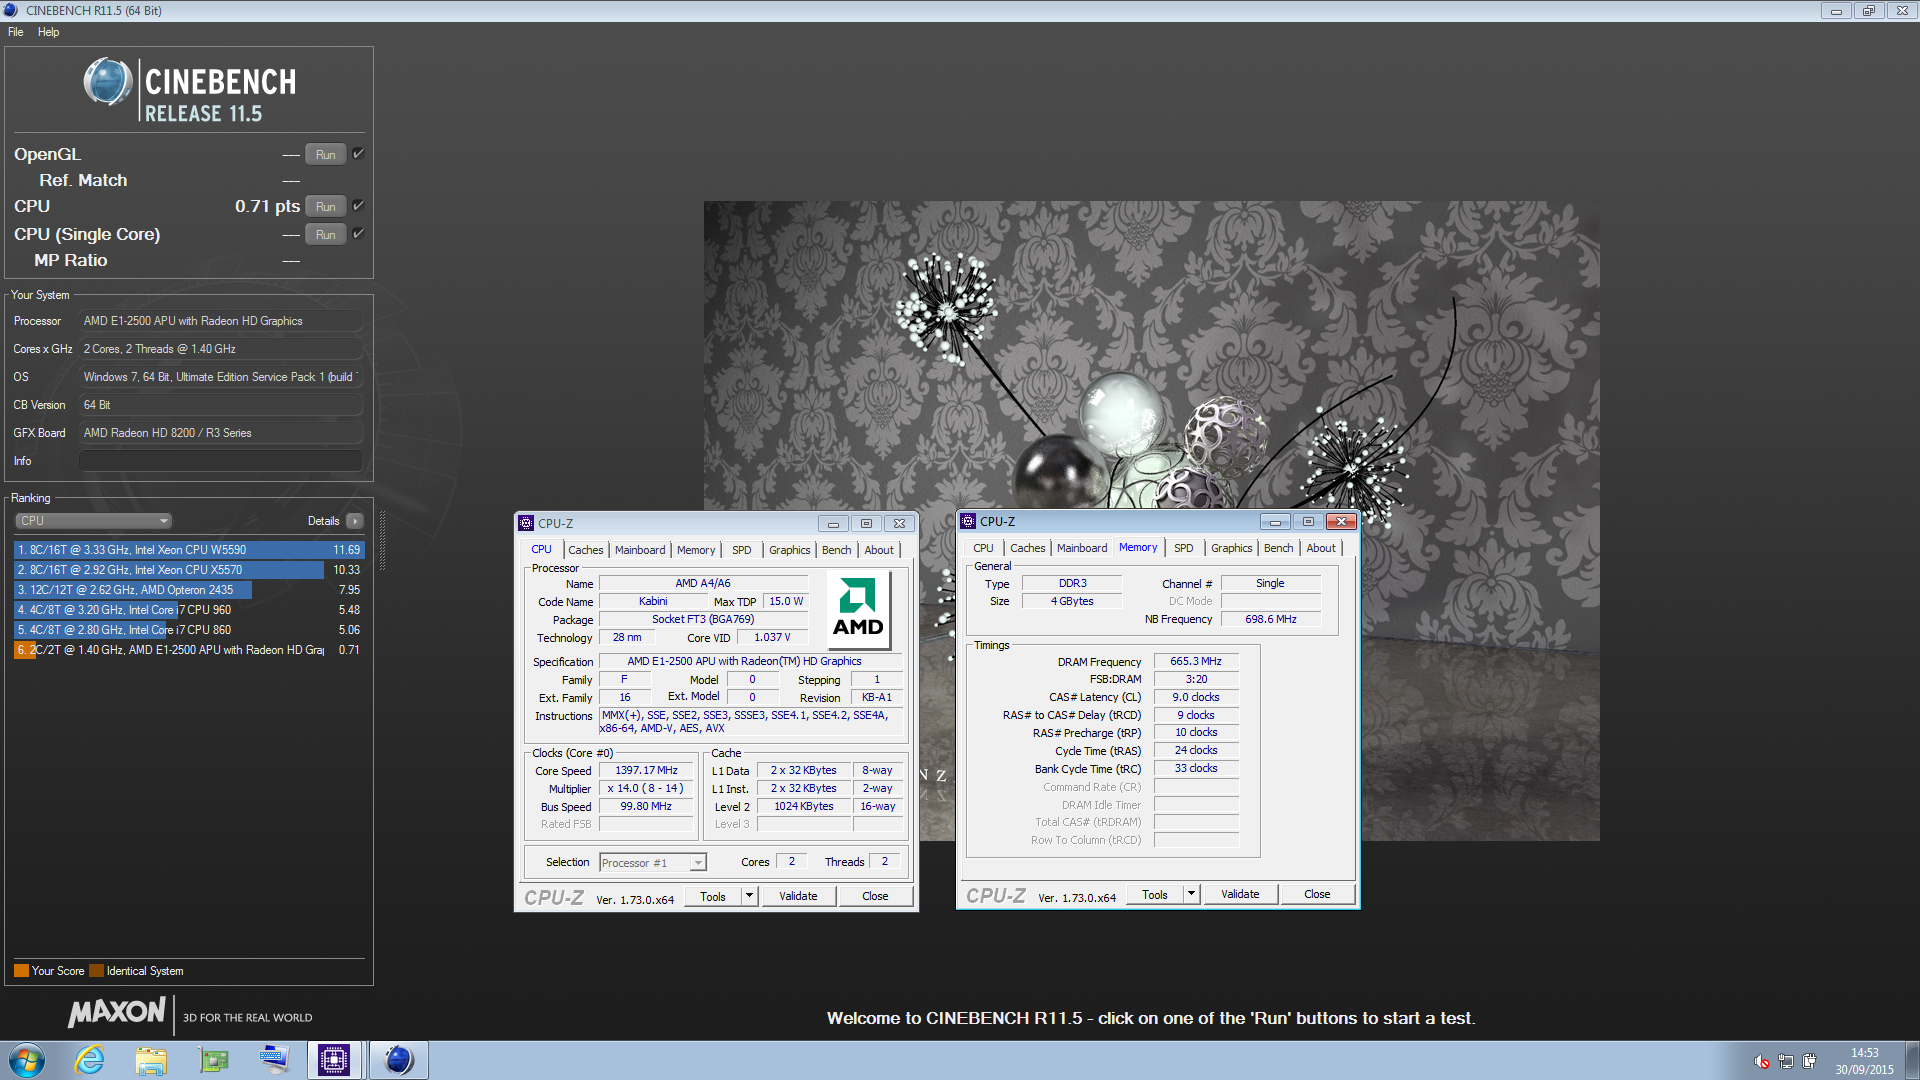Click the DRAM Frequency value field
Viewport: 1920px width, 1080px height.
1196,661
